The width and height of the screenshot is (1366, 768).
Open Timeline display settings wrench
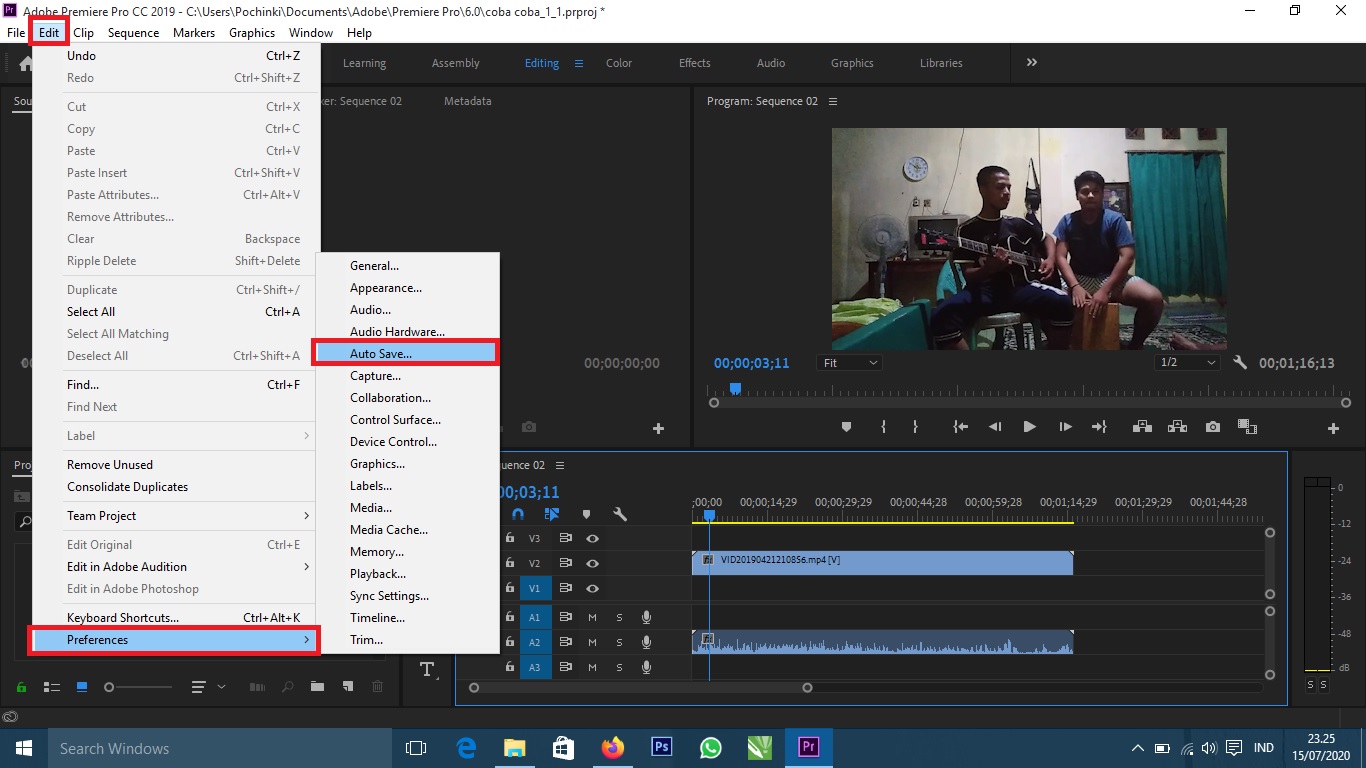click(x=620, y=514)
